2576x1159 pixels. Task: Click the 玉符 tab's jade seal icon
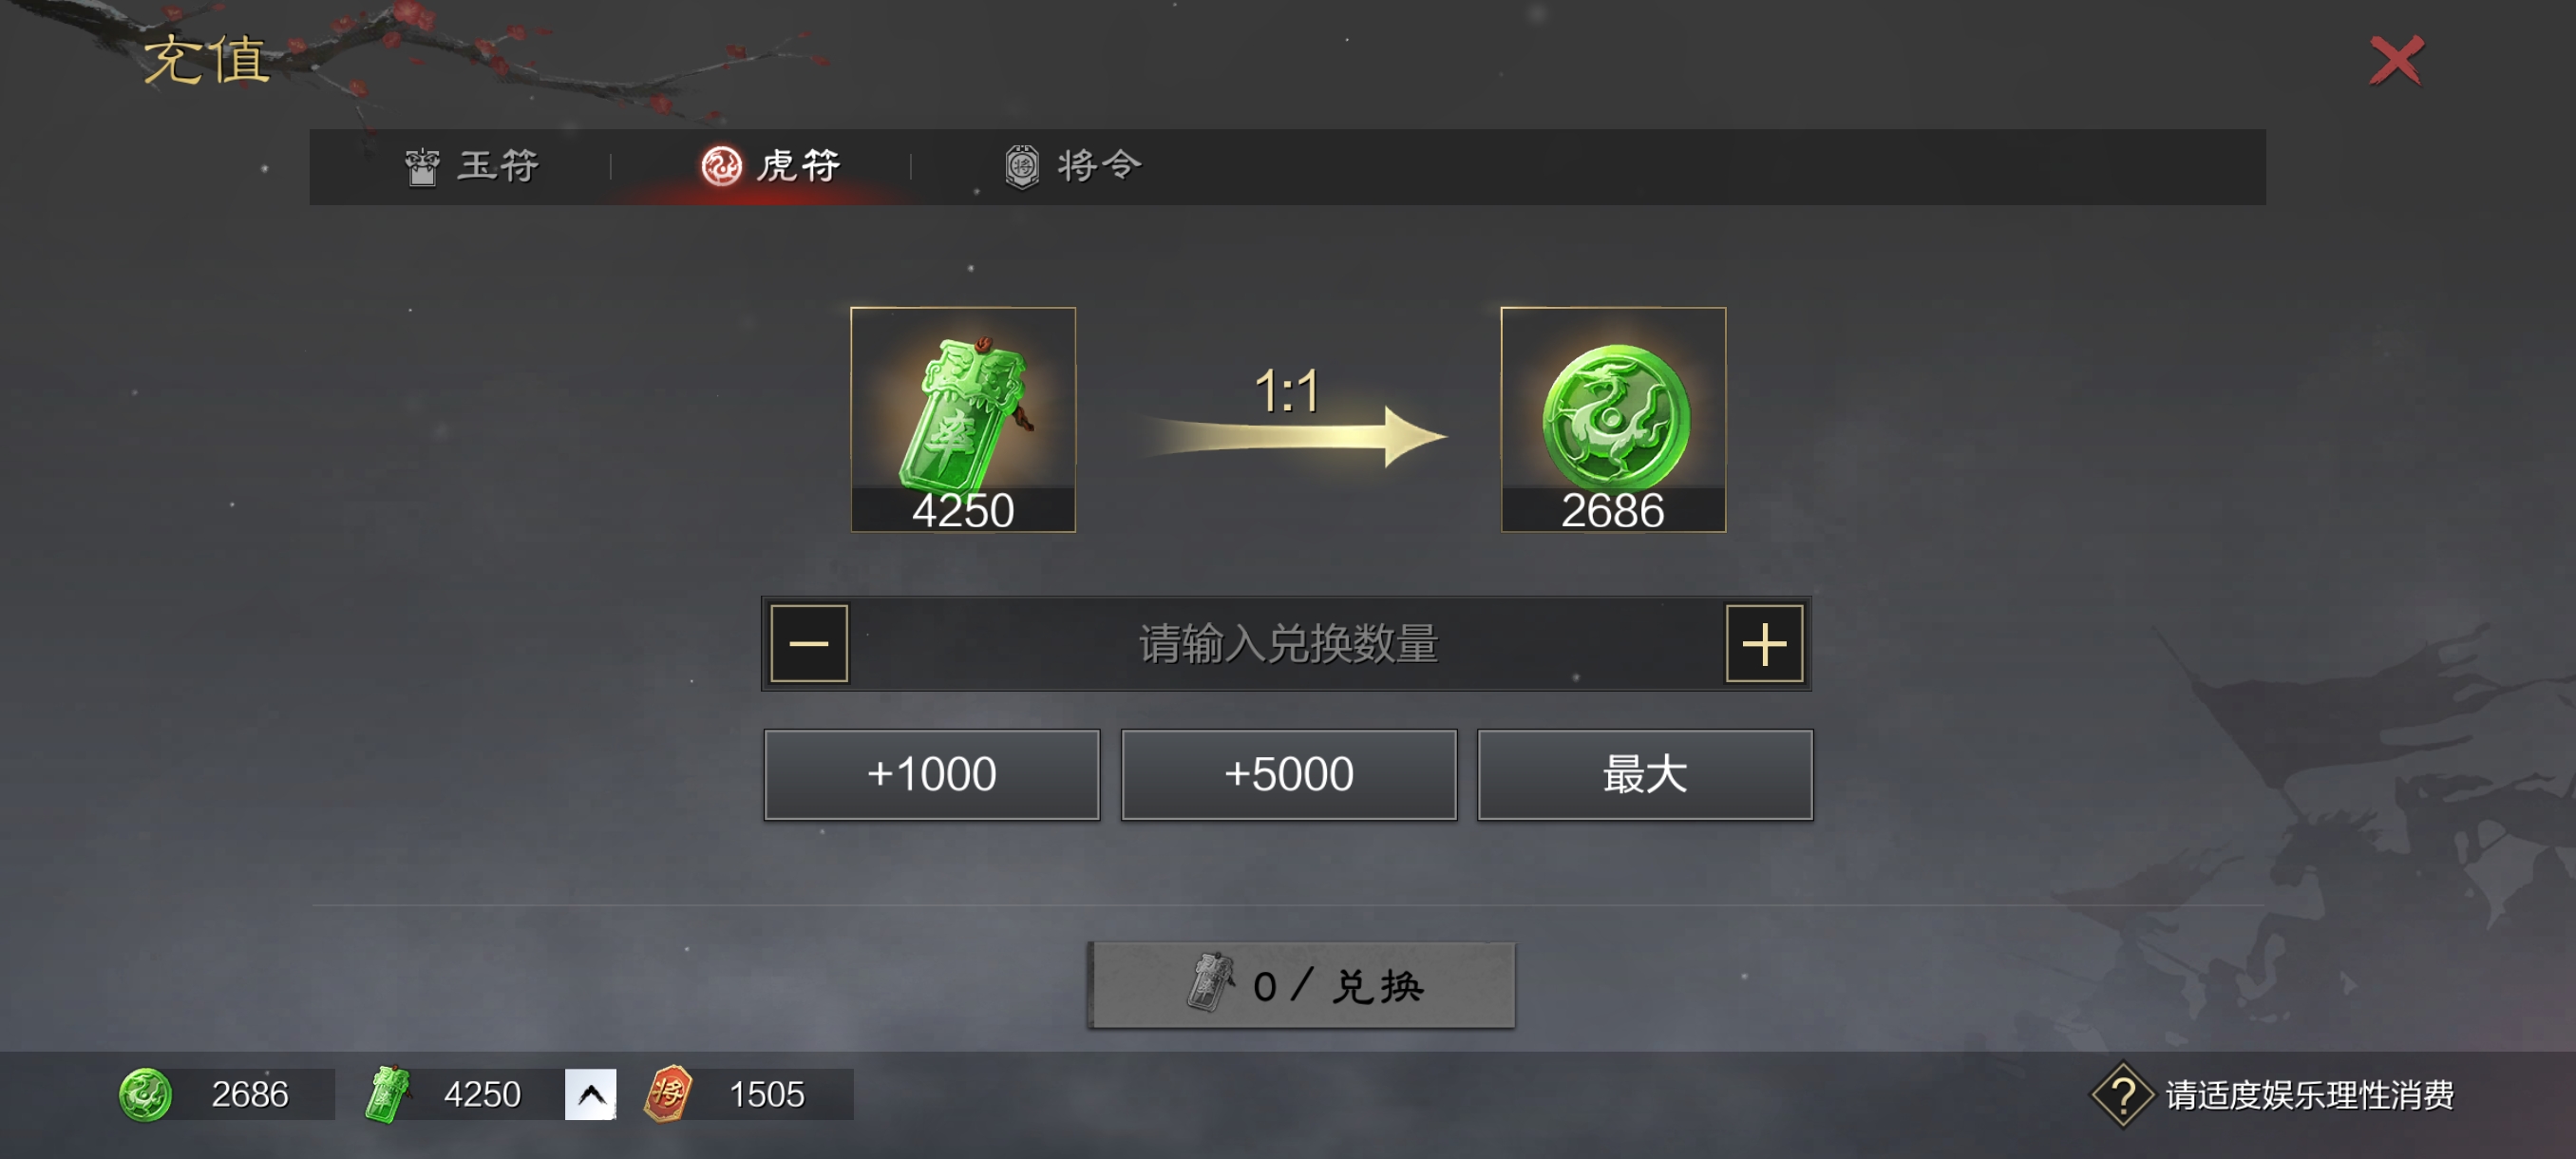(422, 166)
